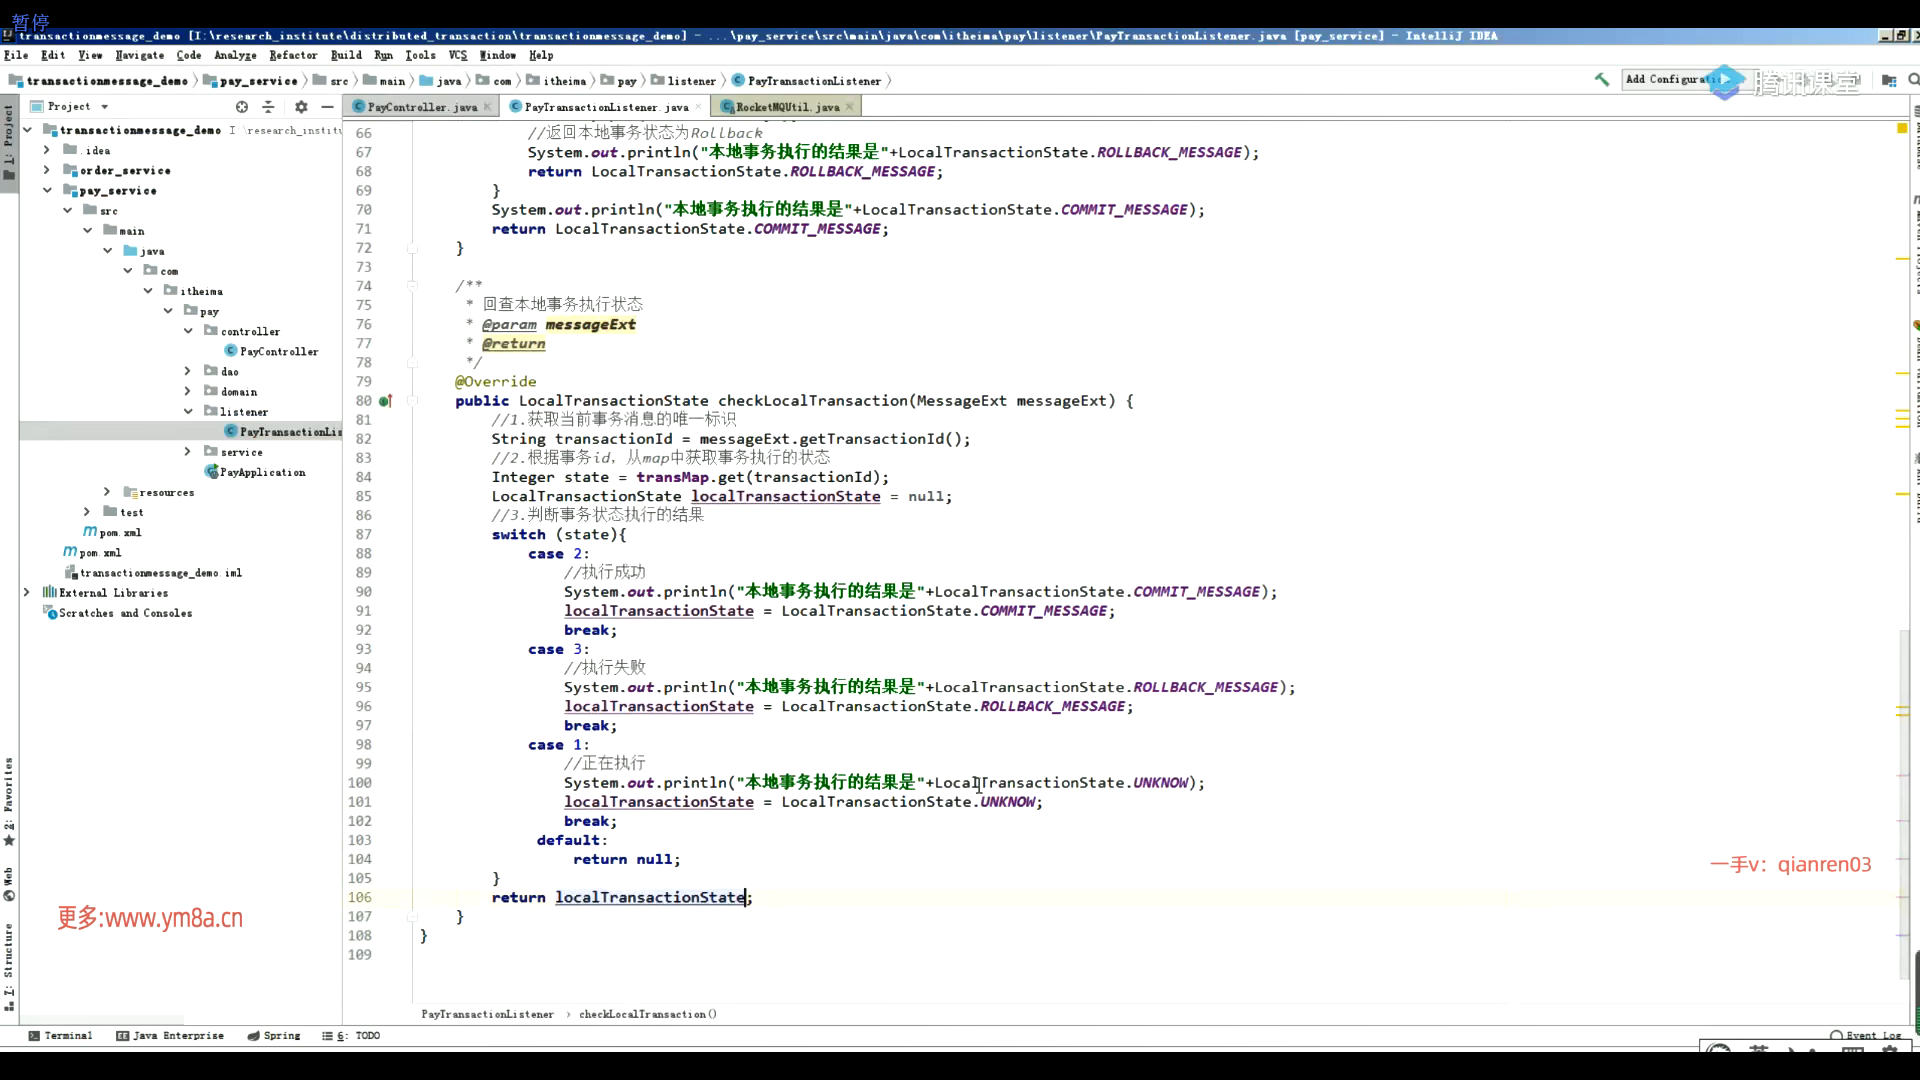Open the Refactor menu

[x=292, y=56]
